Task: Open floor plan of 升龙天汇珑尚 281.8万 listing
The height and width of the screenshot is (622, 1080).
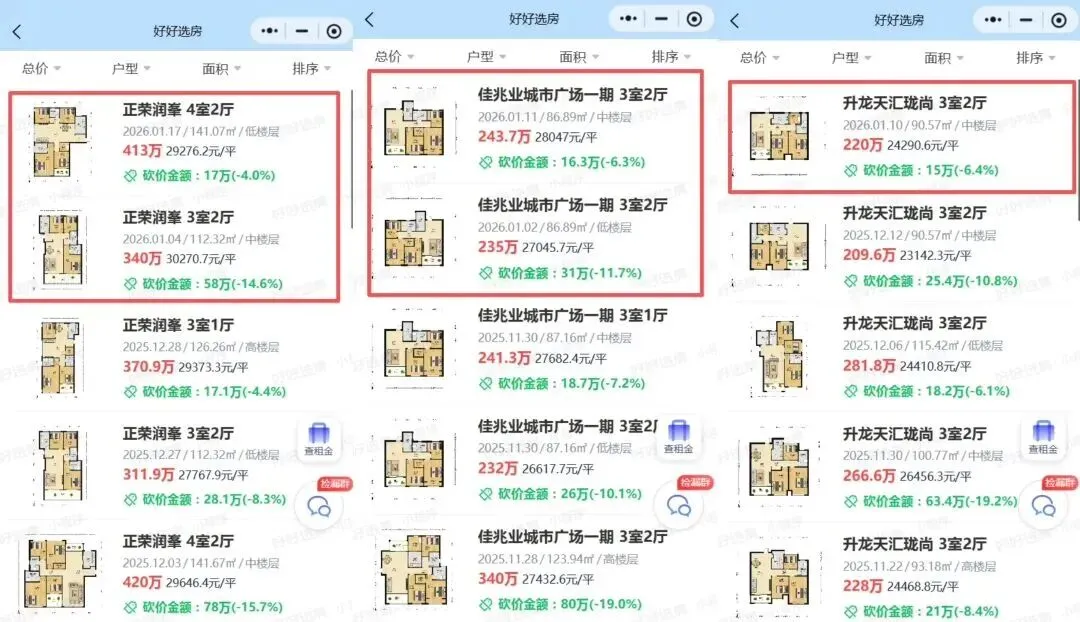Action: (780, 357)
